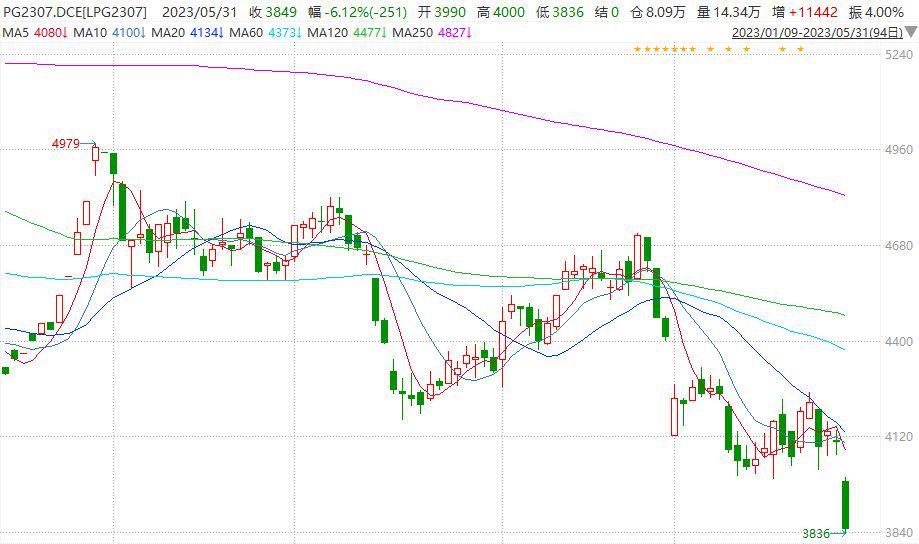Click the closing price 收 3849
This screenshot has width=919, height=544.
(x=273, y=12)
